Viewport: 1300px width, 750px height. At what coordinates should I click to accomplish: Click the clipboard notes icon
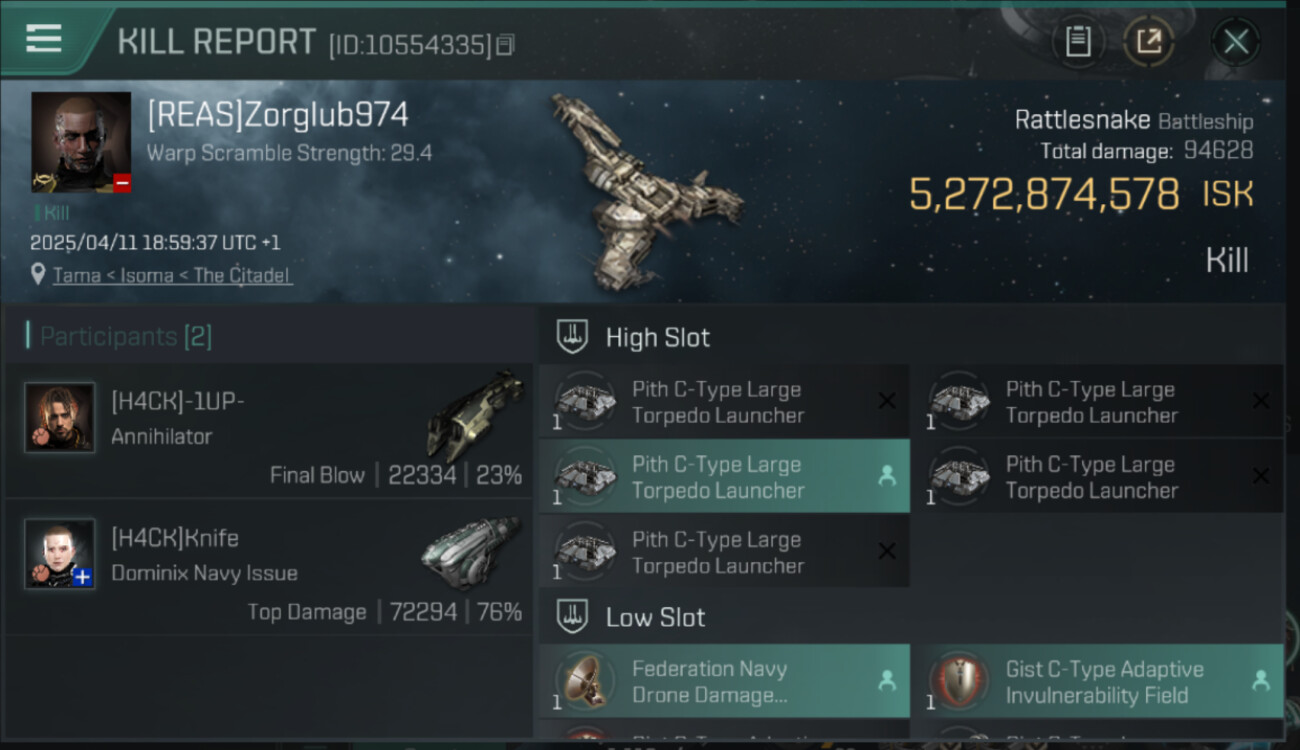pyautogui.click(x=1077, y=42)
